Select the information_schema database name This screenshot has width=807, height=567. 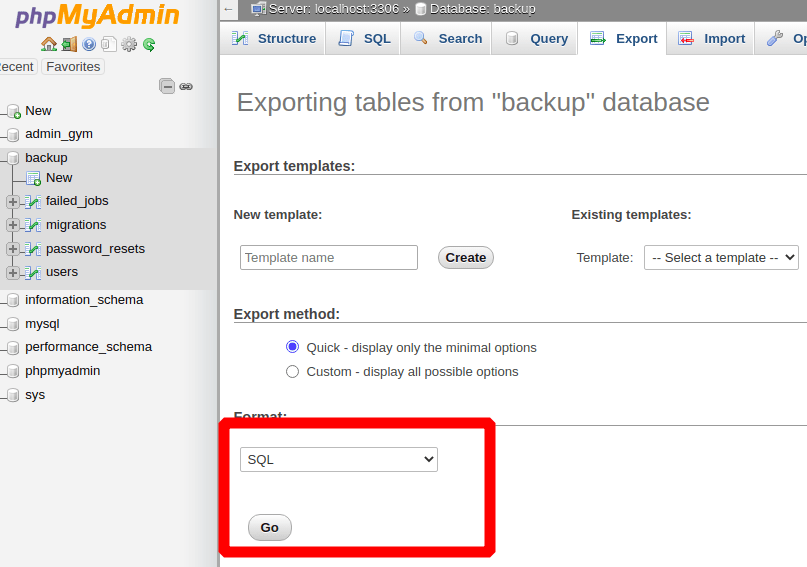point(84,299)
